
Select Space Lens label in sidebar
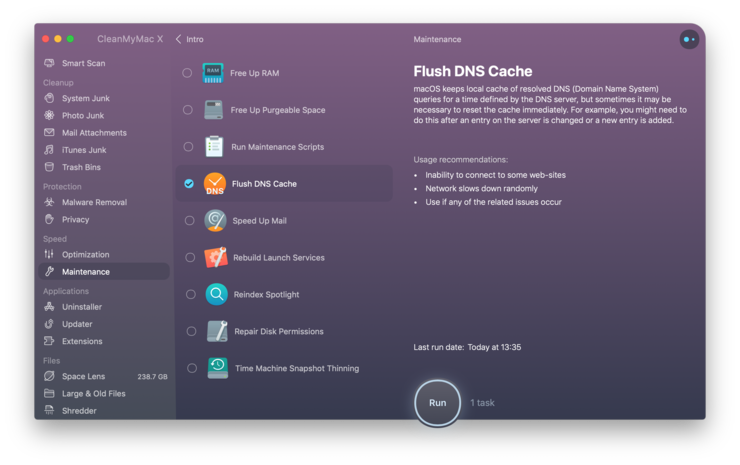(x=84, y=376)
